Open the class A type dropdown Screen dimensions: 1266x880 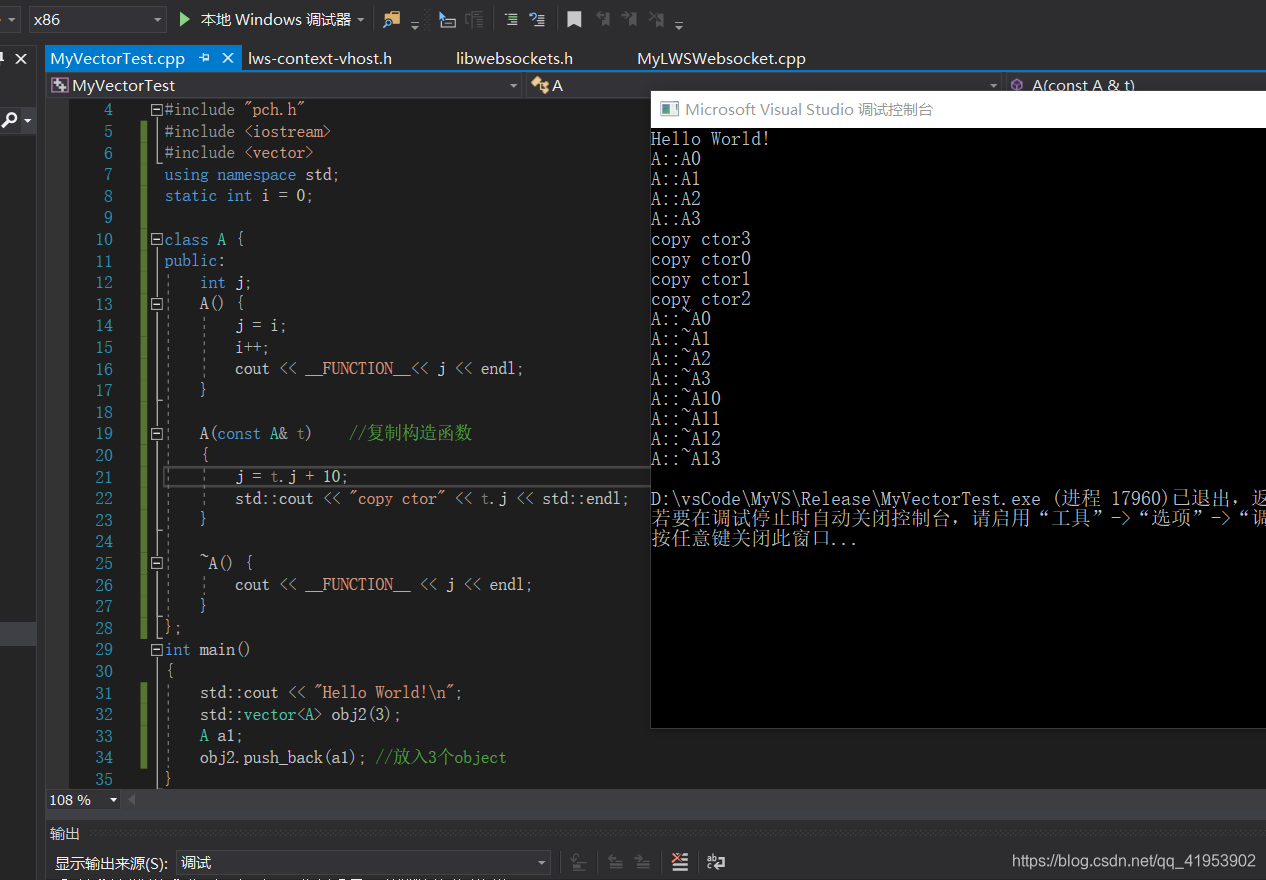(764, 85)
